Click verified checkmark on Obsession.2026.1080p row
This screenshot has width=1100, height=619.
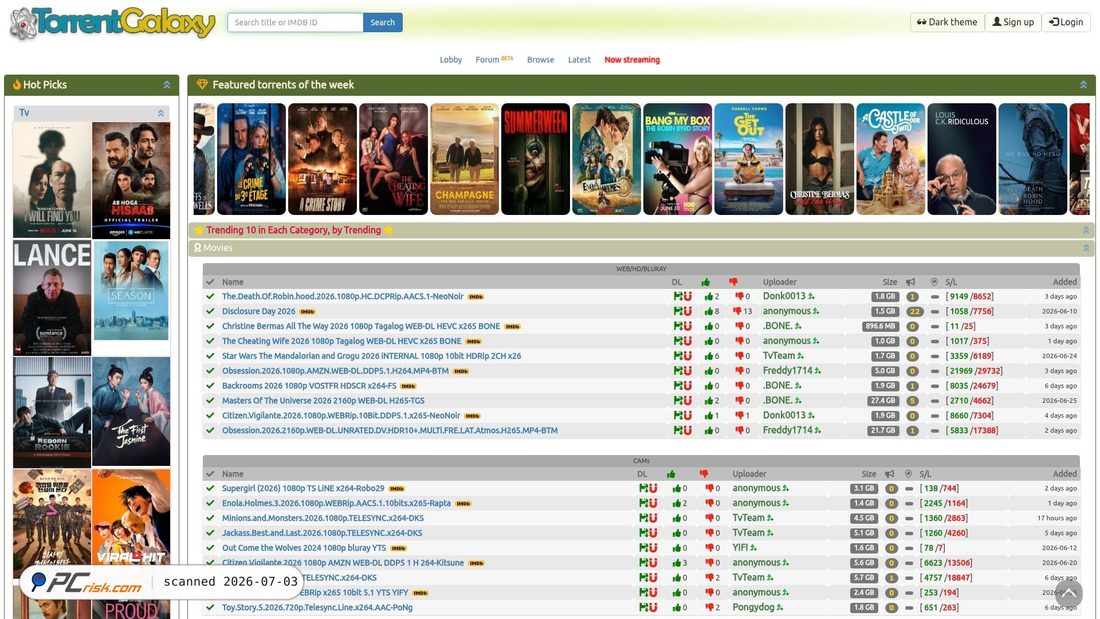pyautogui.click(x=210, y=371)
